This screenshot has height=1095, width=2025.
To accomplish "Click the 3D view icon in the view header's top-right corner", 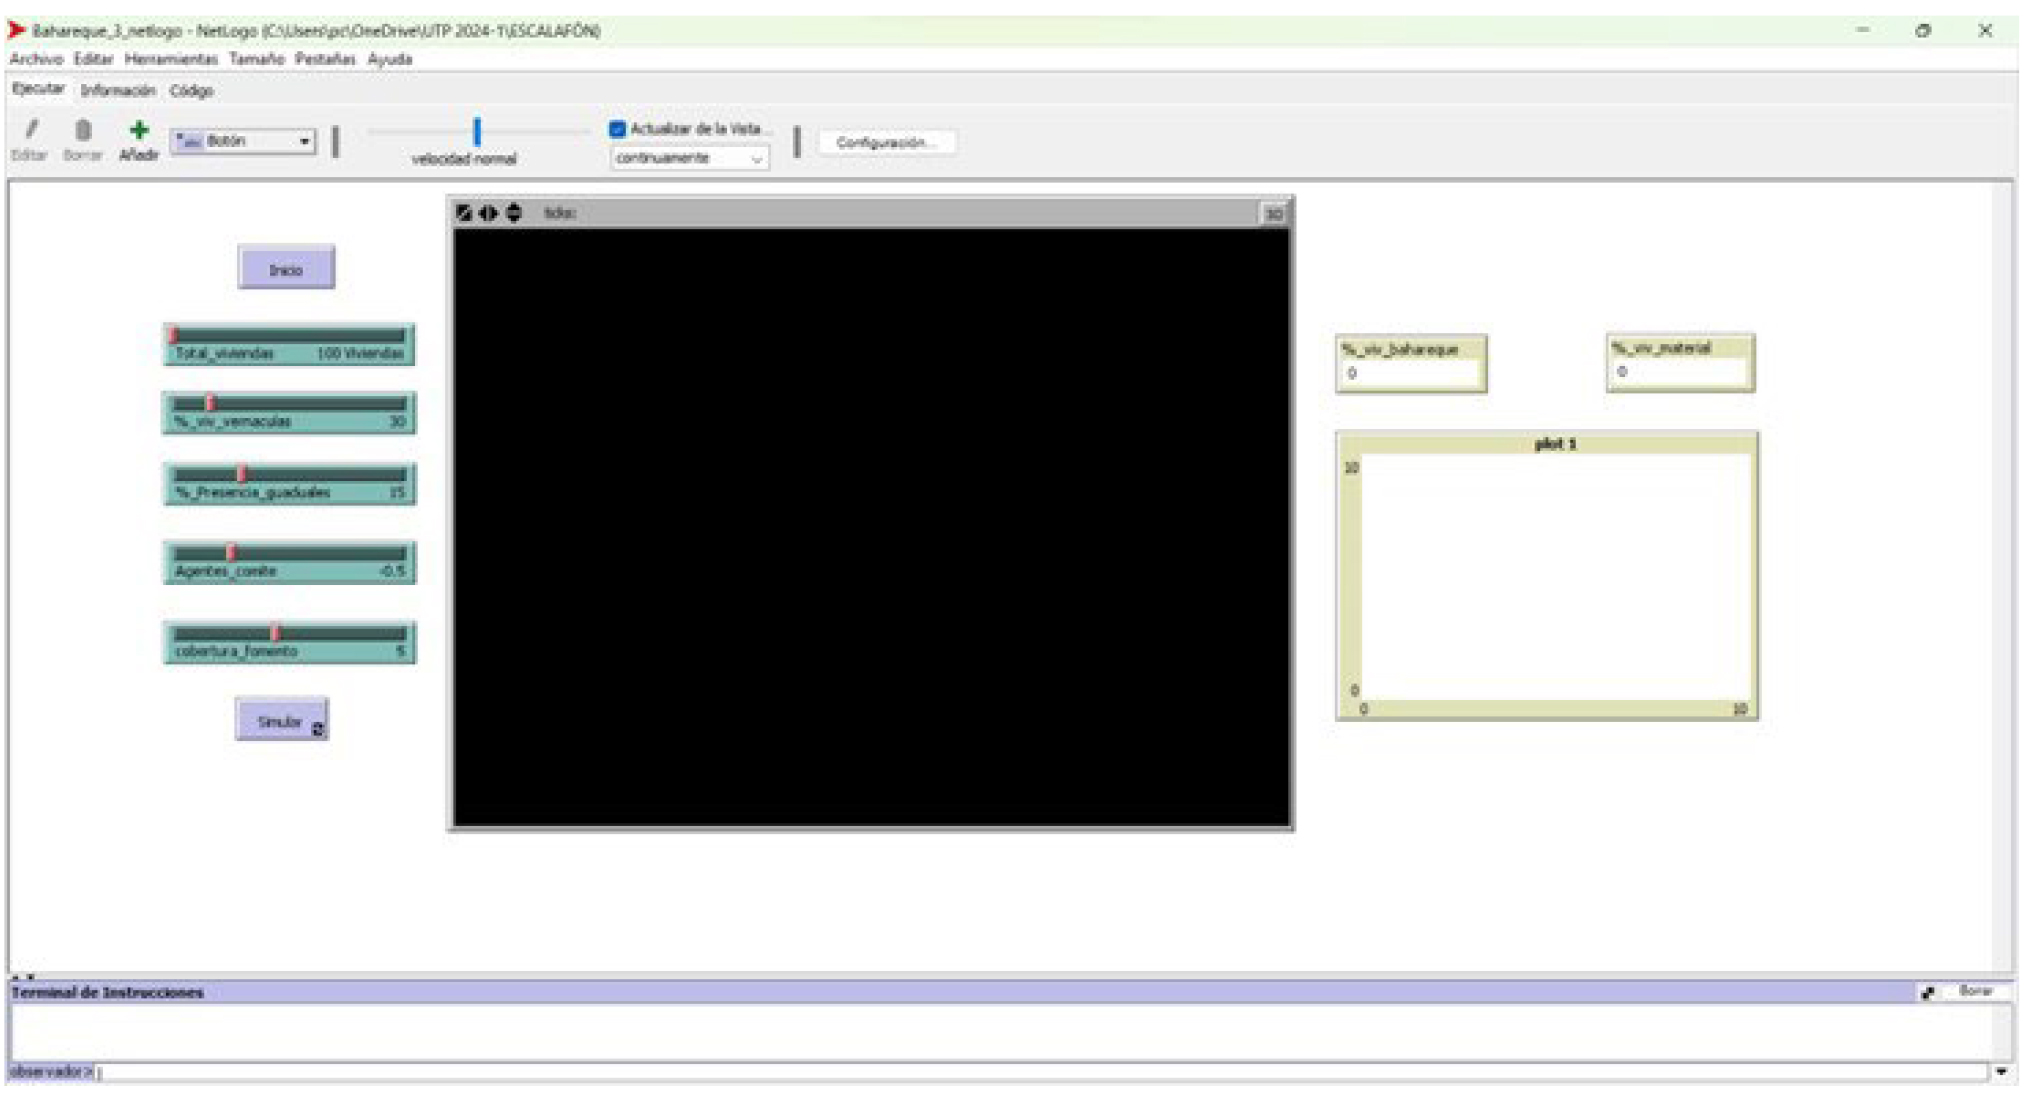I will pos(1273,214).
